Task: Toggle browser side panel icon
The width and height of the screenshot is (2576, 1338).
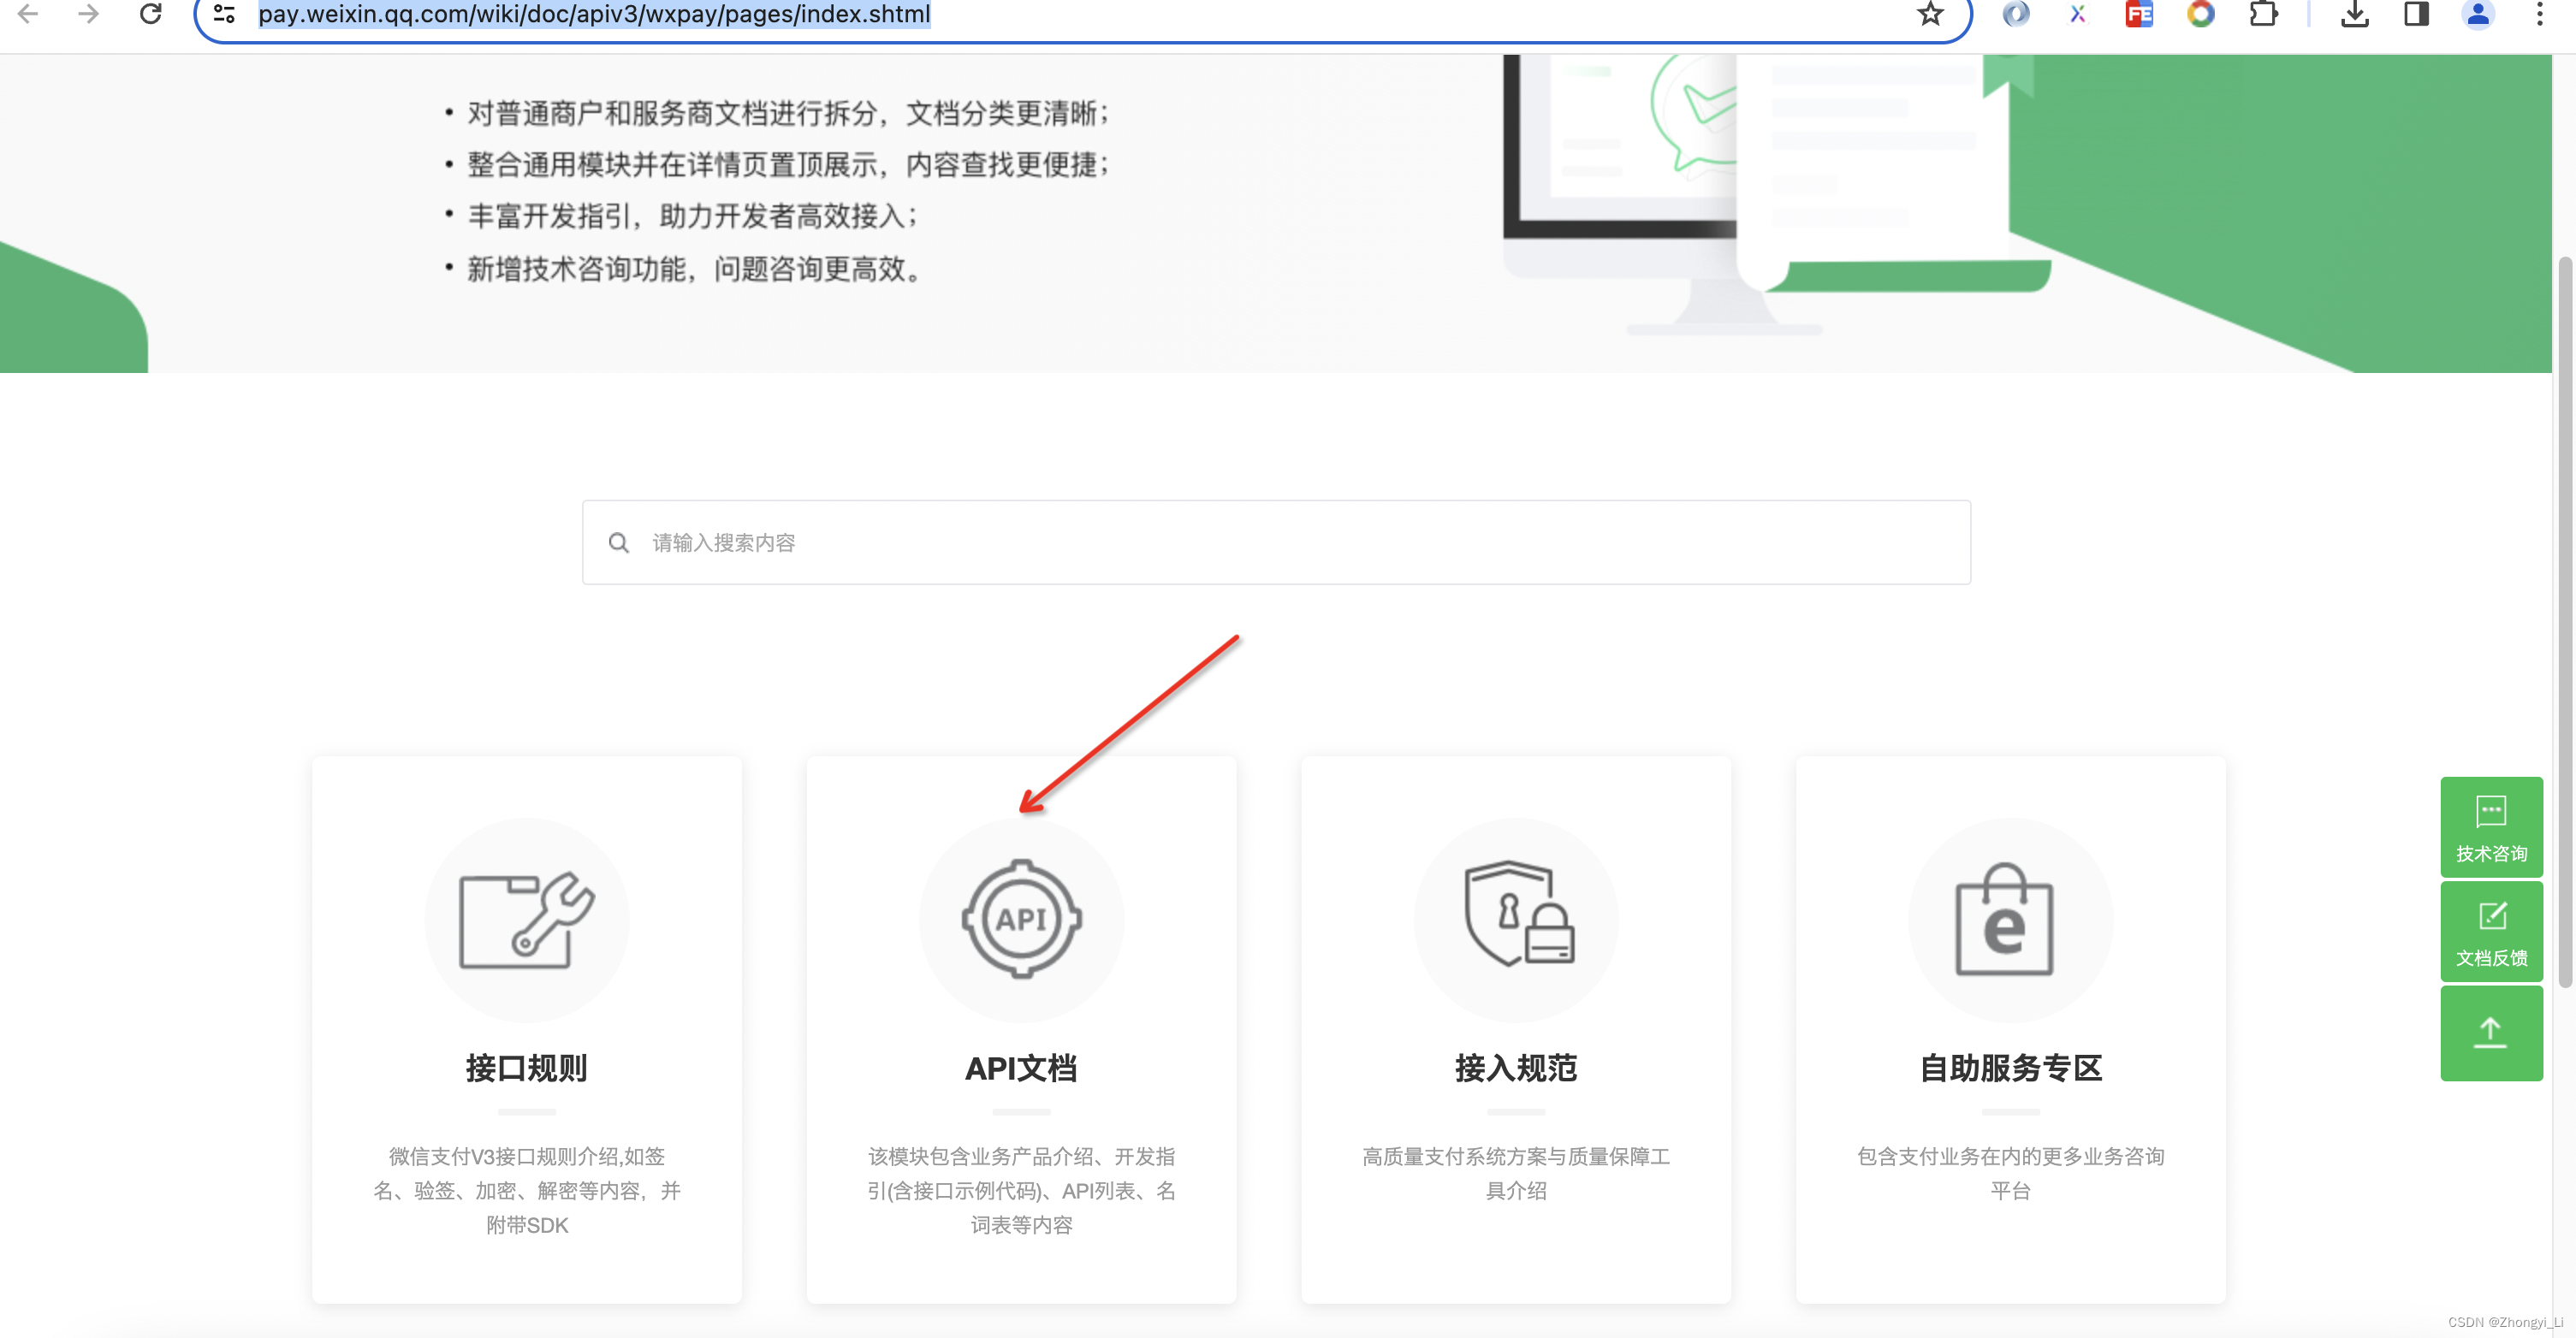Action: tap(2416, 14)
